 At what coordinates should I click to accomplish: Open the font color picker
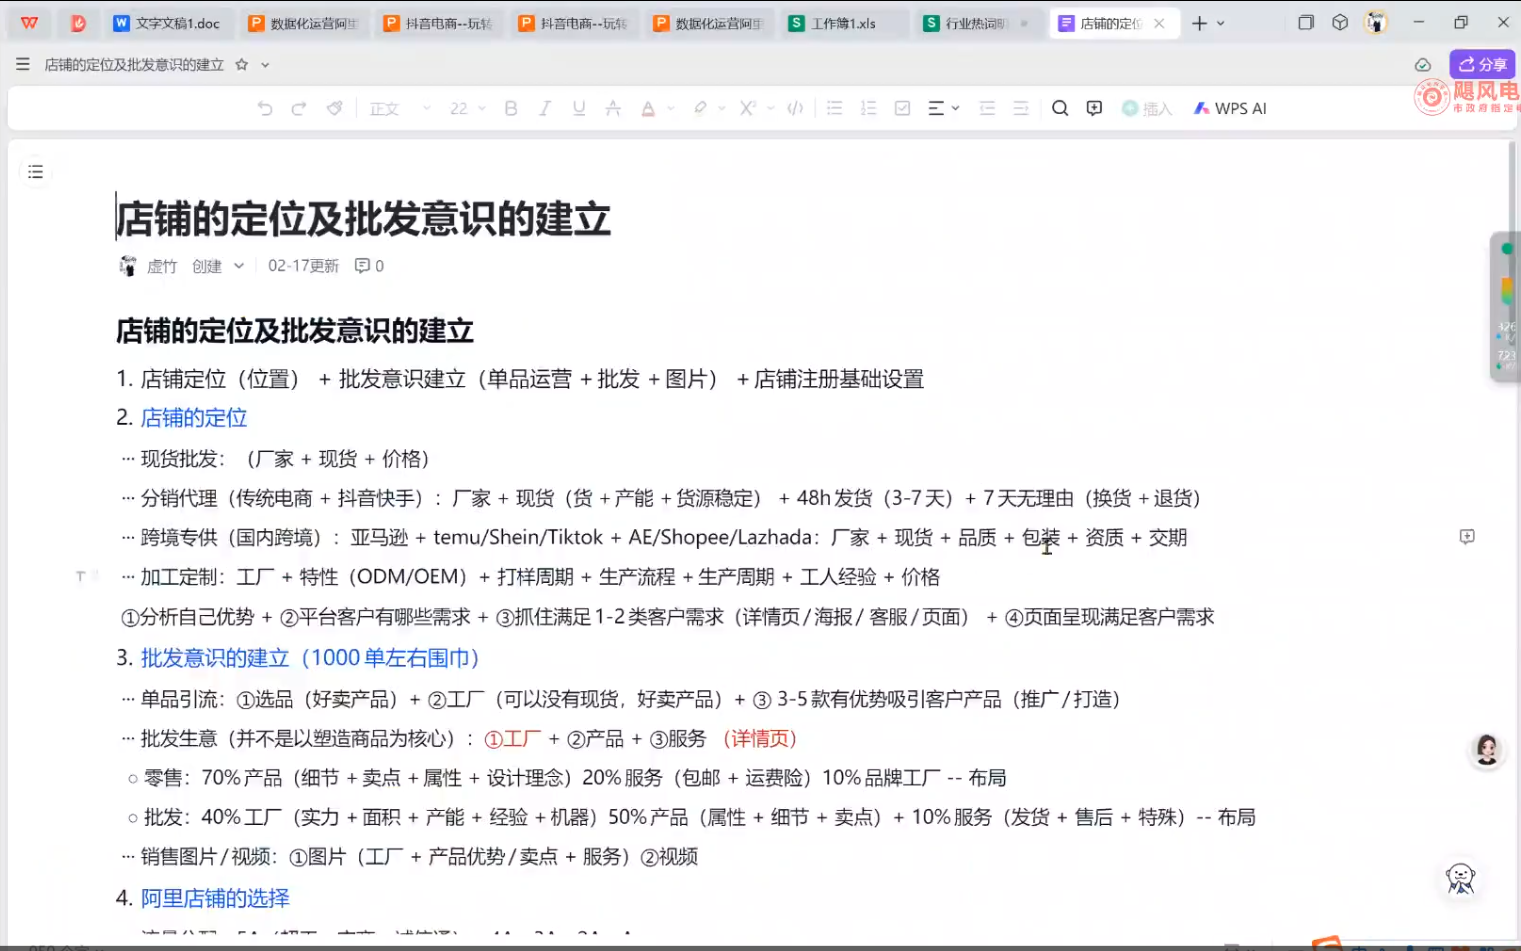point(649,108)
